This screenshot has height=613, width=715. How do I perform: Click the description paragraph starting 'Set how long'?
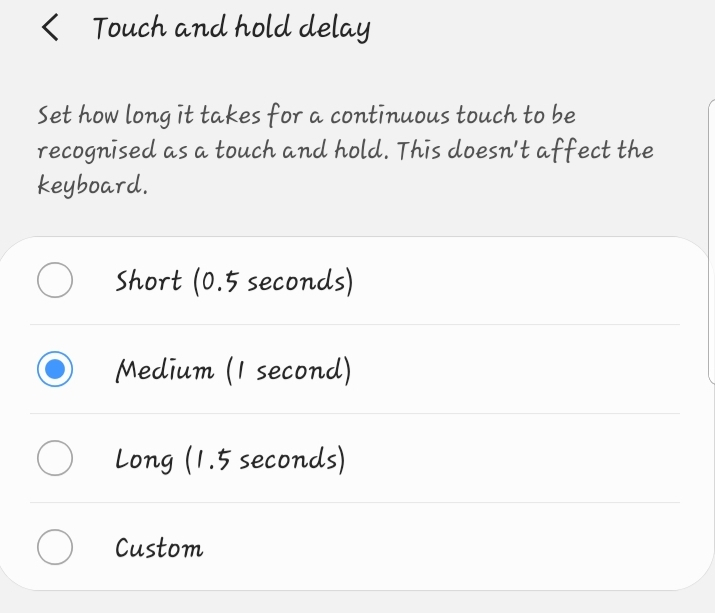pyautogui.click(x=345, y=150)
